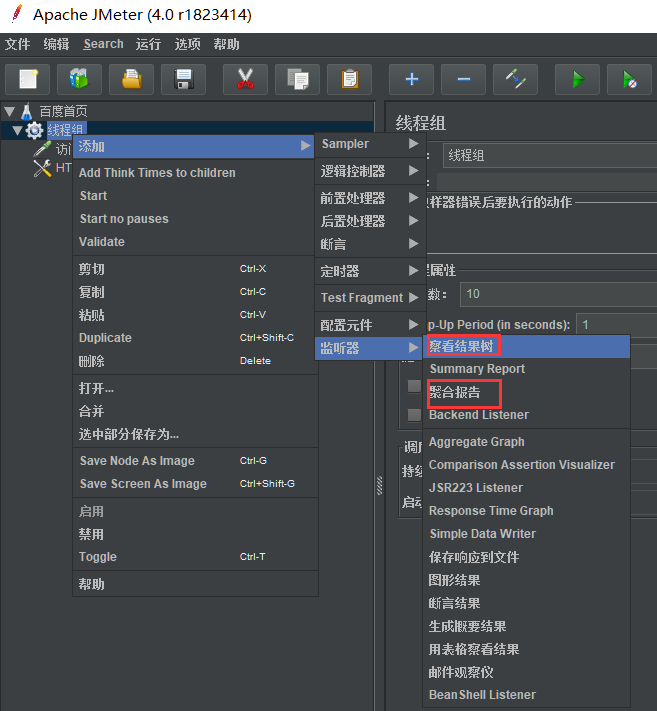Click the config element wrench icon in tree
657x711 pixels.
click(43, 168)
